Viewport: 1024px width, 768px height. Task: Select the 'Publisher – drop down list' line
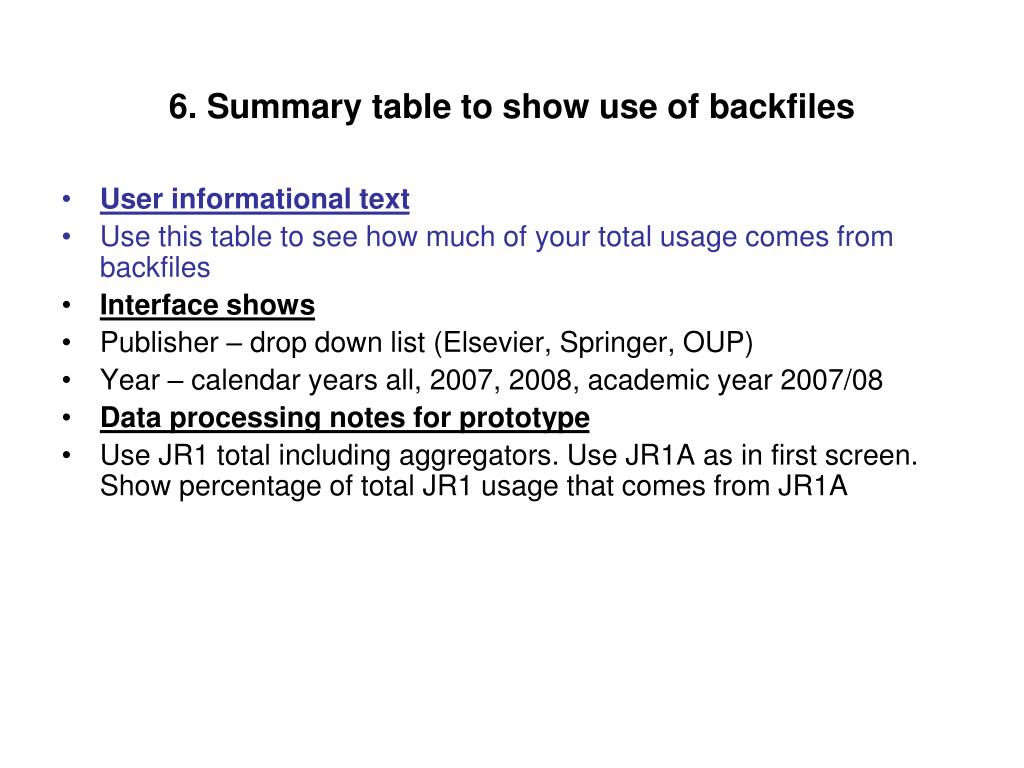click(426, 343)
